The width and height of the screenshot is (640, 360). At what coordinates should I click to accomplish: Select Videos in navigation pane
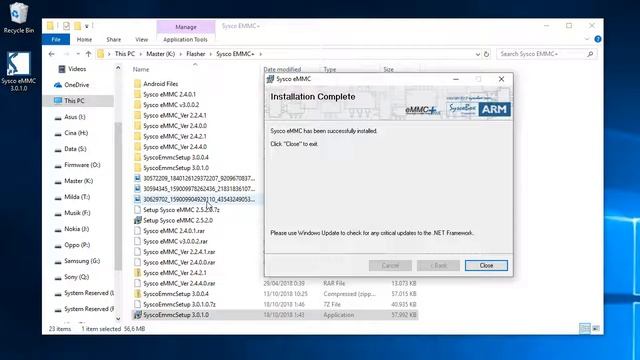77,69
